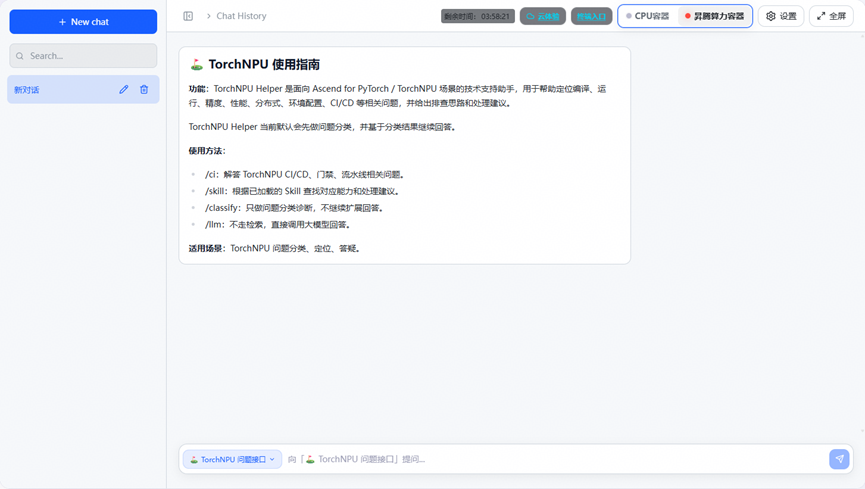Select the 剩余时间 countdown badge

point(478,16)
